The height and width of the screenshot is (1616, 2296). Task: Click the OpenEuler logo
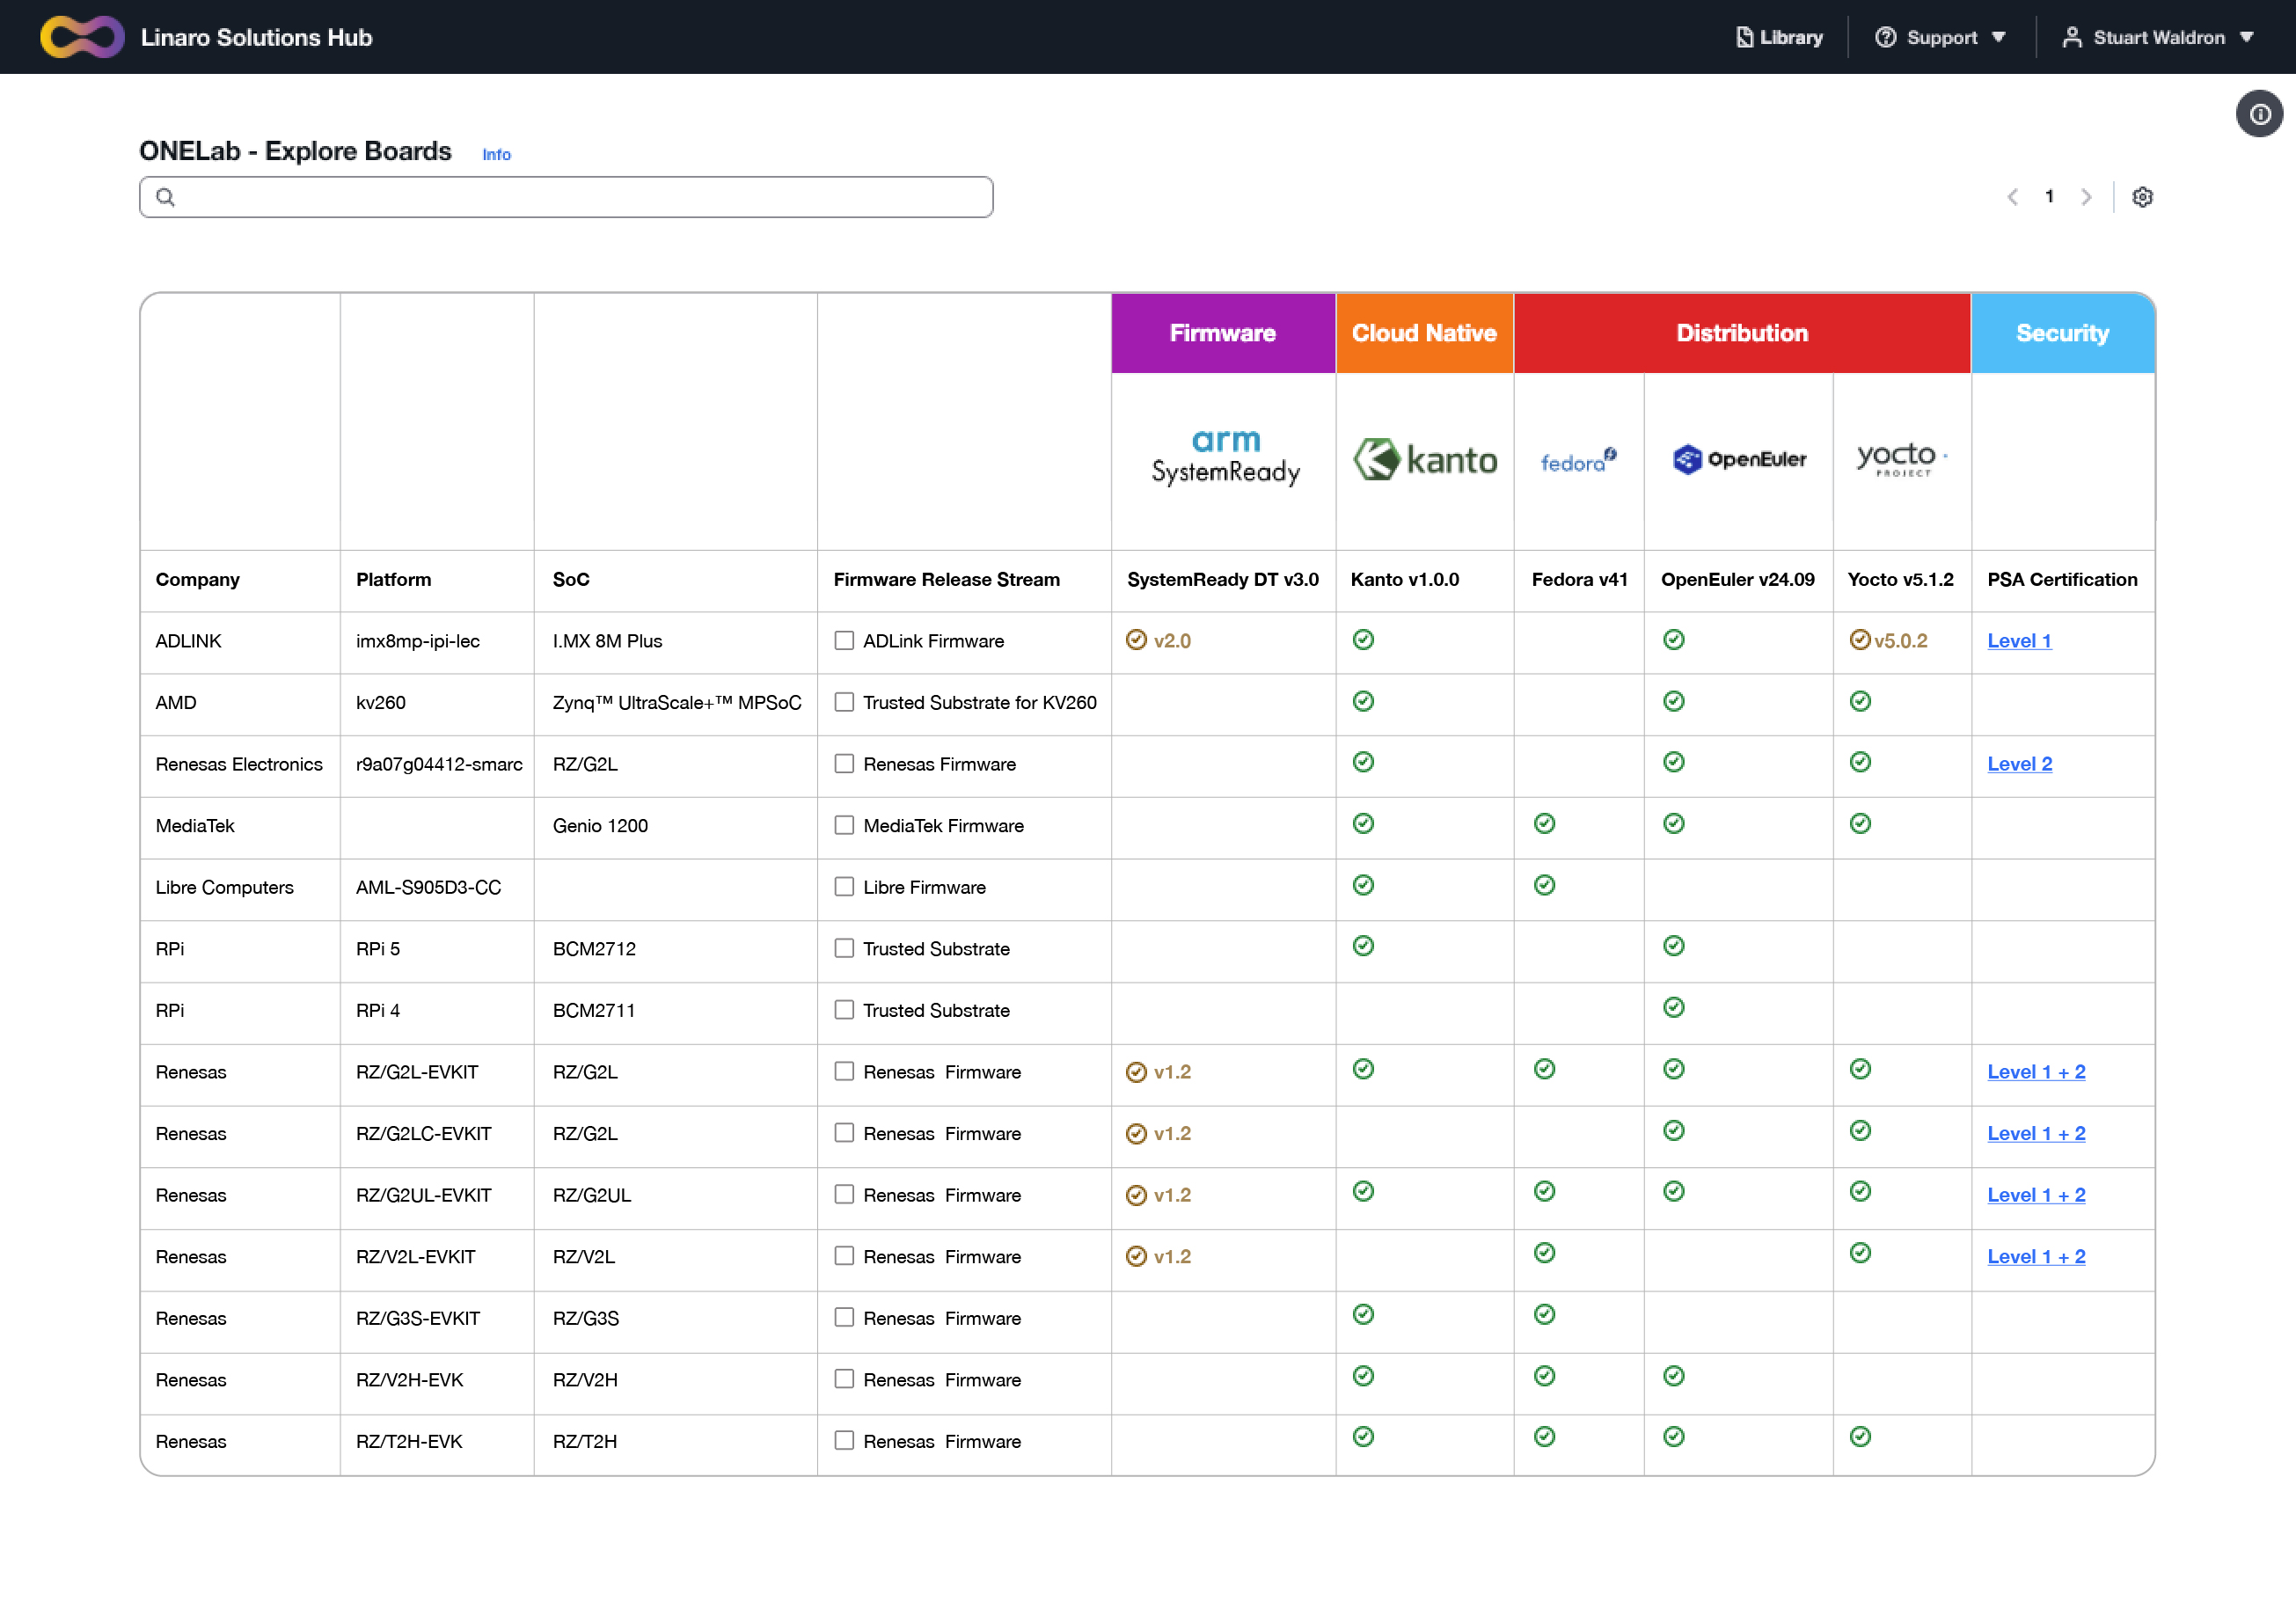pyautogui.click(x=1739, y=459)
